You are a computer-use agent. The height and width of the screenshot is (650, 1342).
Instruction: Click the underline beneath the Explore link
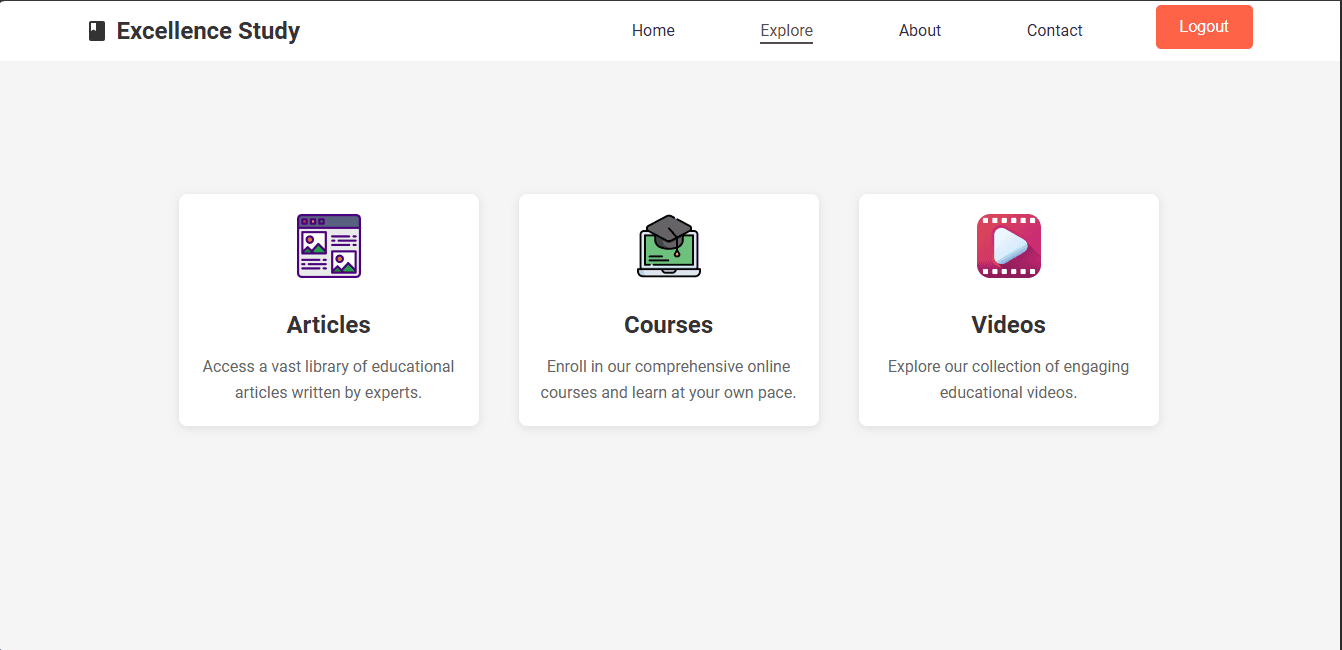point(786,43)
